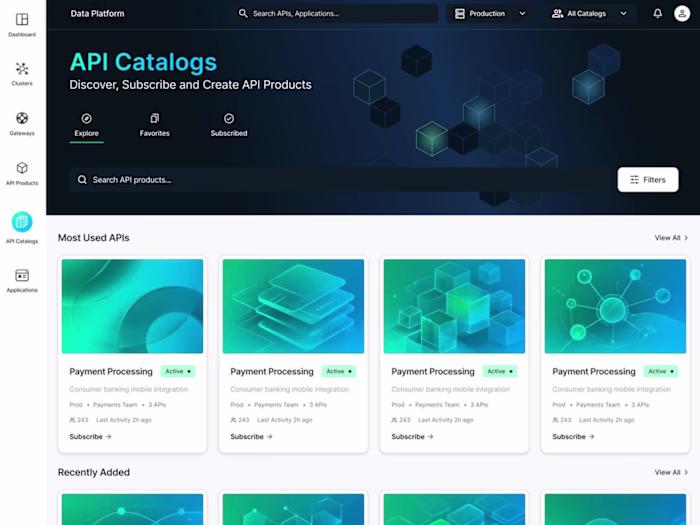Focus the Search API products field
The image size is (700, 525).
coord(340,179)
